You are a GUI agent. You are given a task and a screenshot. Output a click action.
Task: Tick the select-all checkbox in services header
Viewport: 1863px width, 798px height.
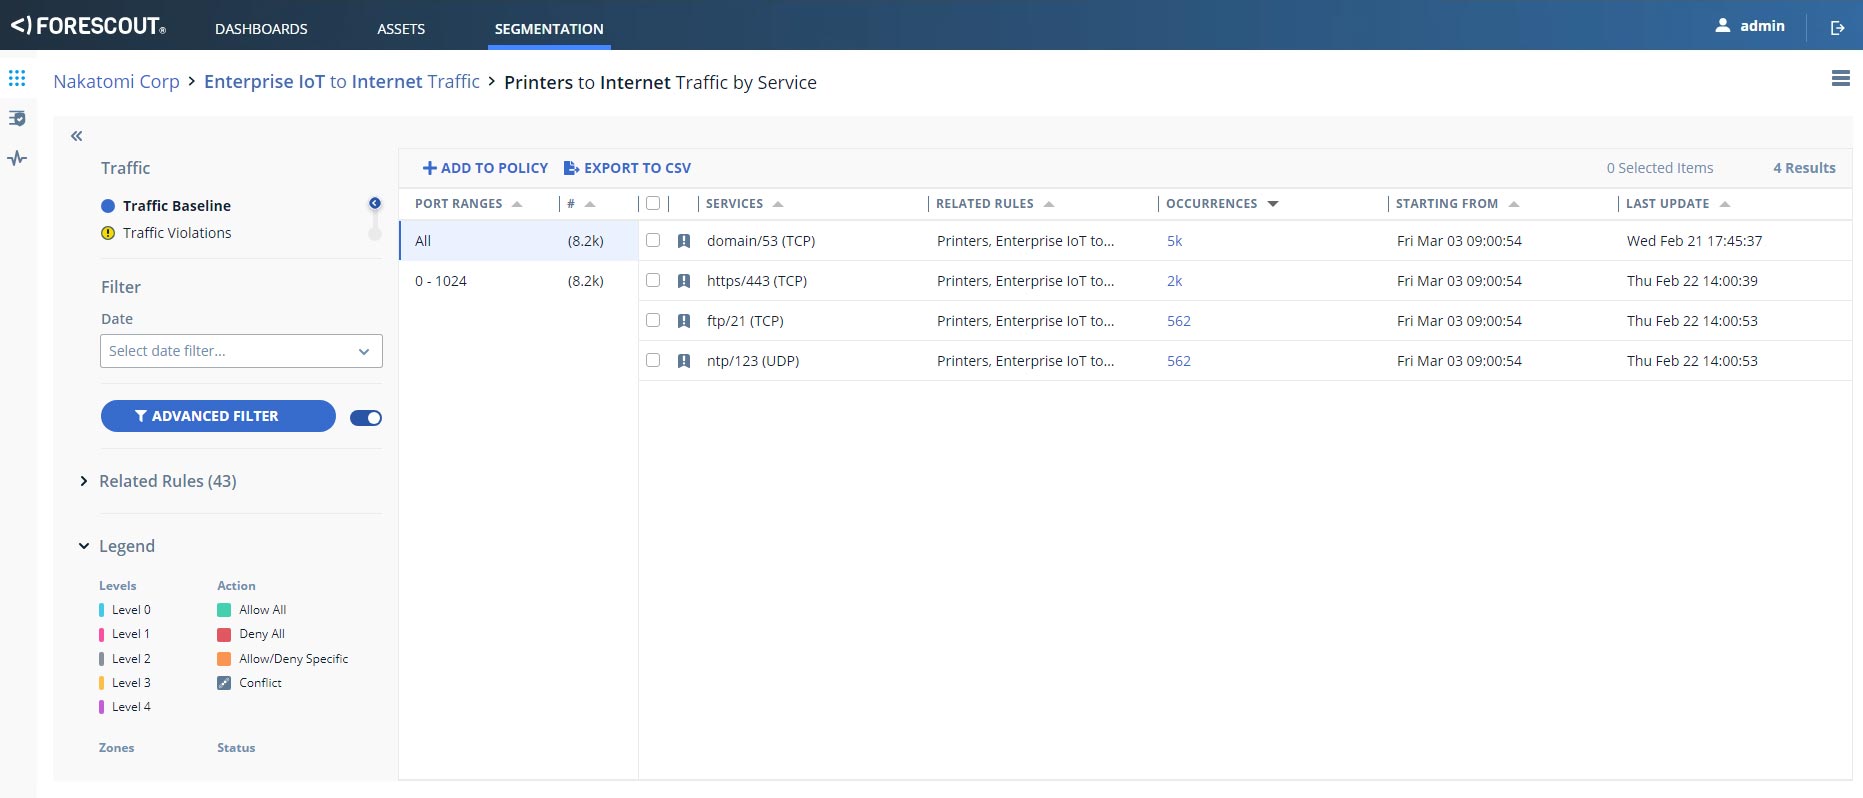click(653, 203)
